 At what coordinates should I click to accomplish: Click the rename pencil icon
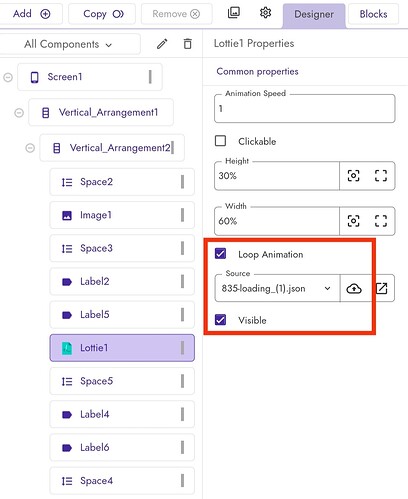162,44
